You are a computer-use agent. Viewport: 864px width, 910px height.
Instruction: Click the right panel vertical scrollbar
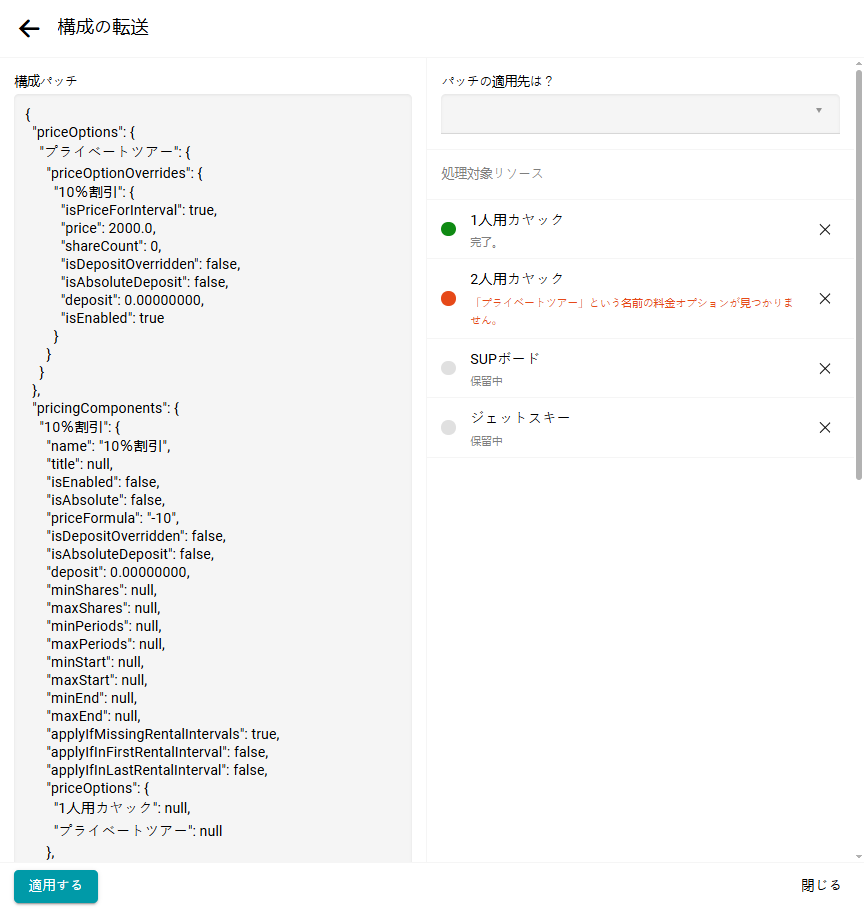pyautogui.click(x=858, y=270)
